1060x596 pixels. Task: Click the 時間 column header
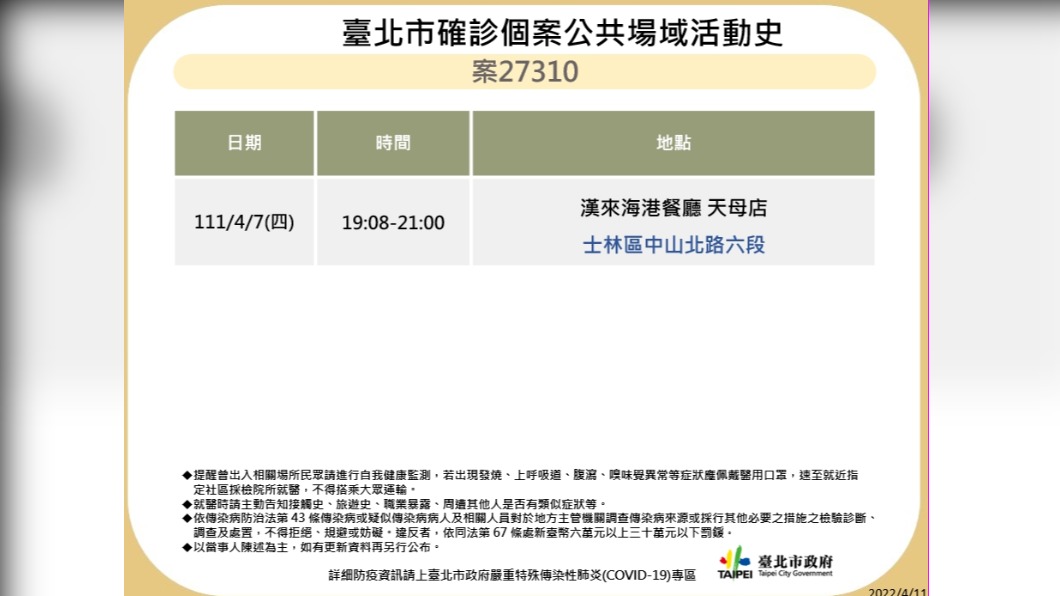(x=393, y=143)
